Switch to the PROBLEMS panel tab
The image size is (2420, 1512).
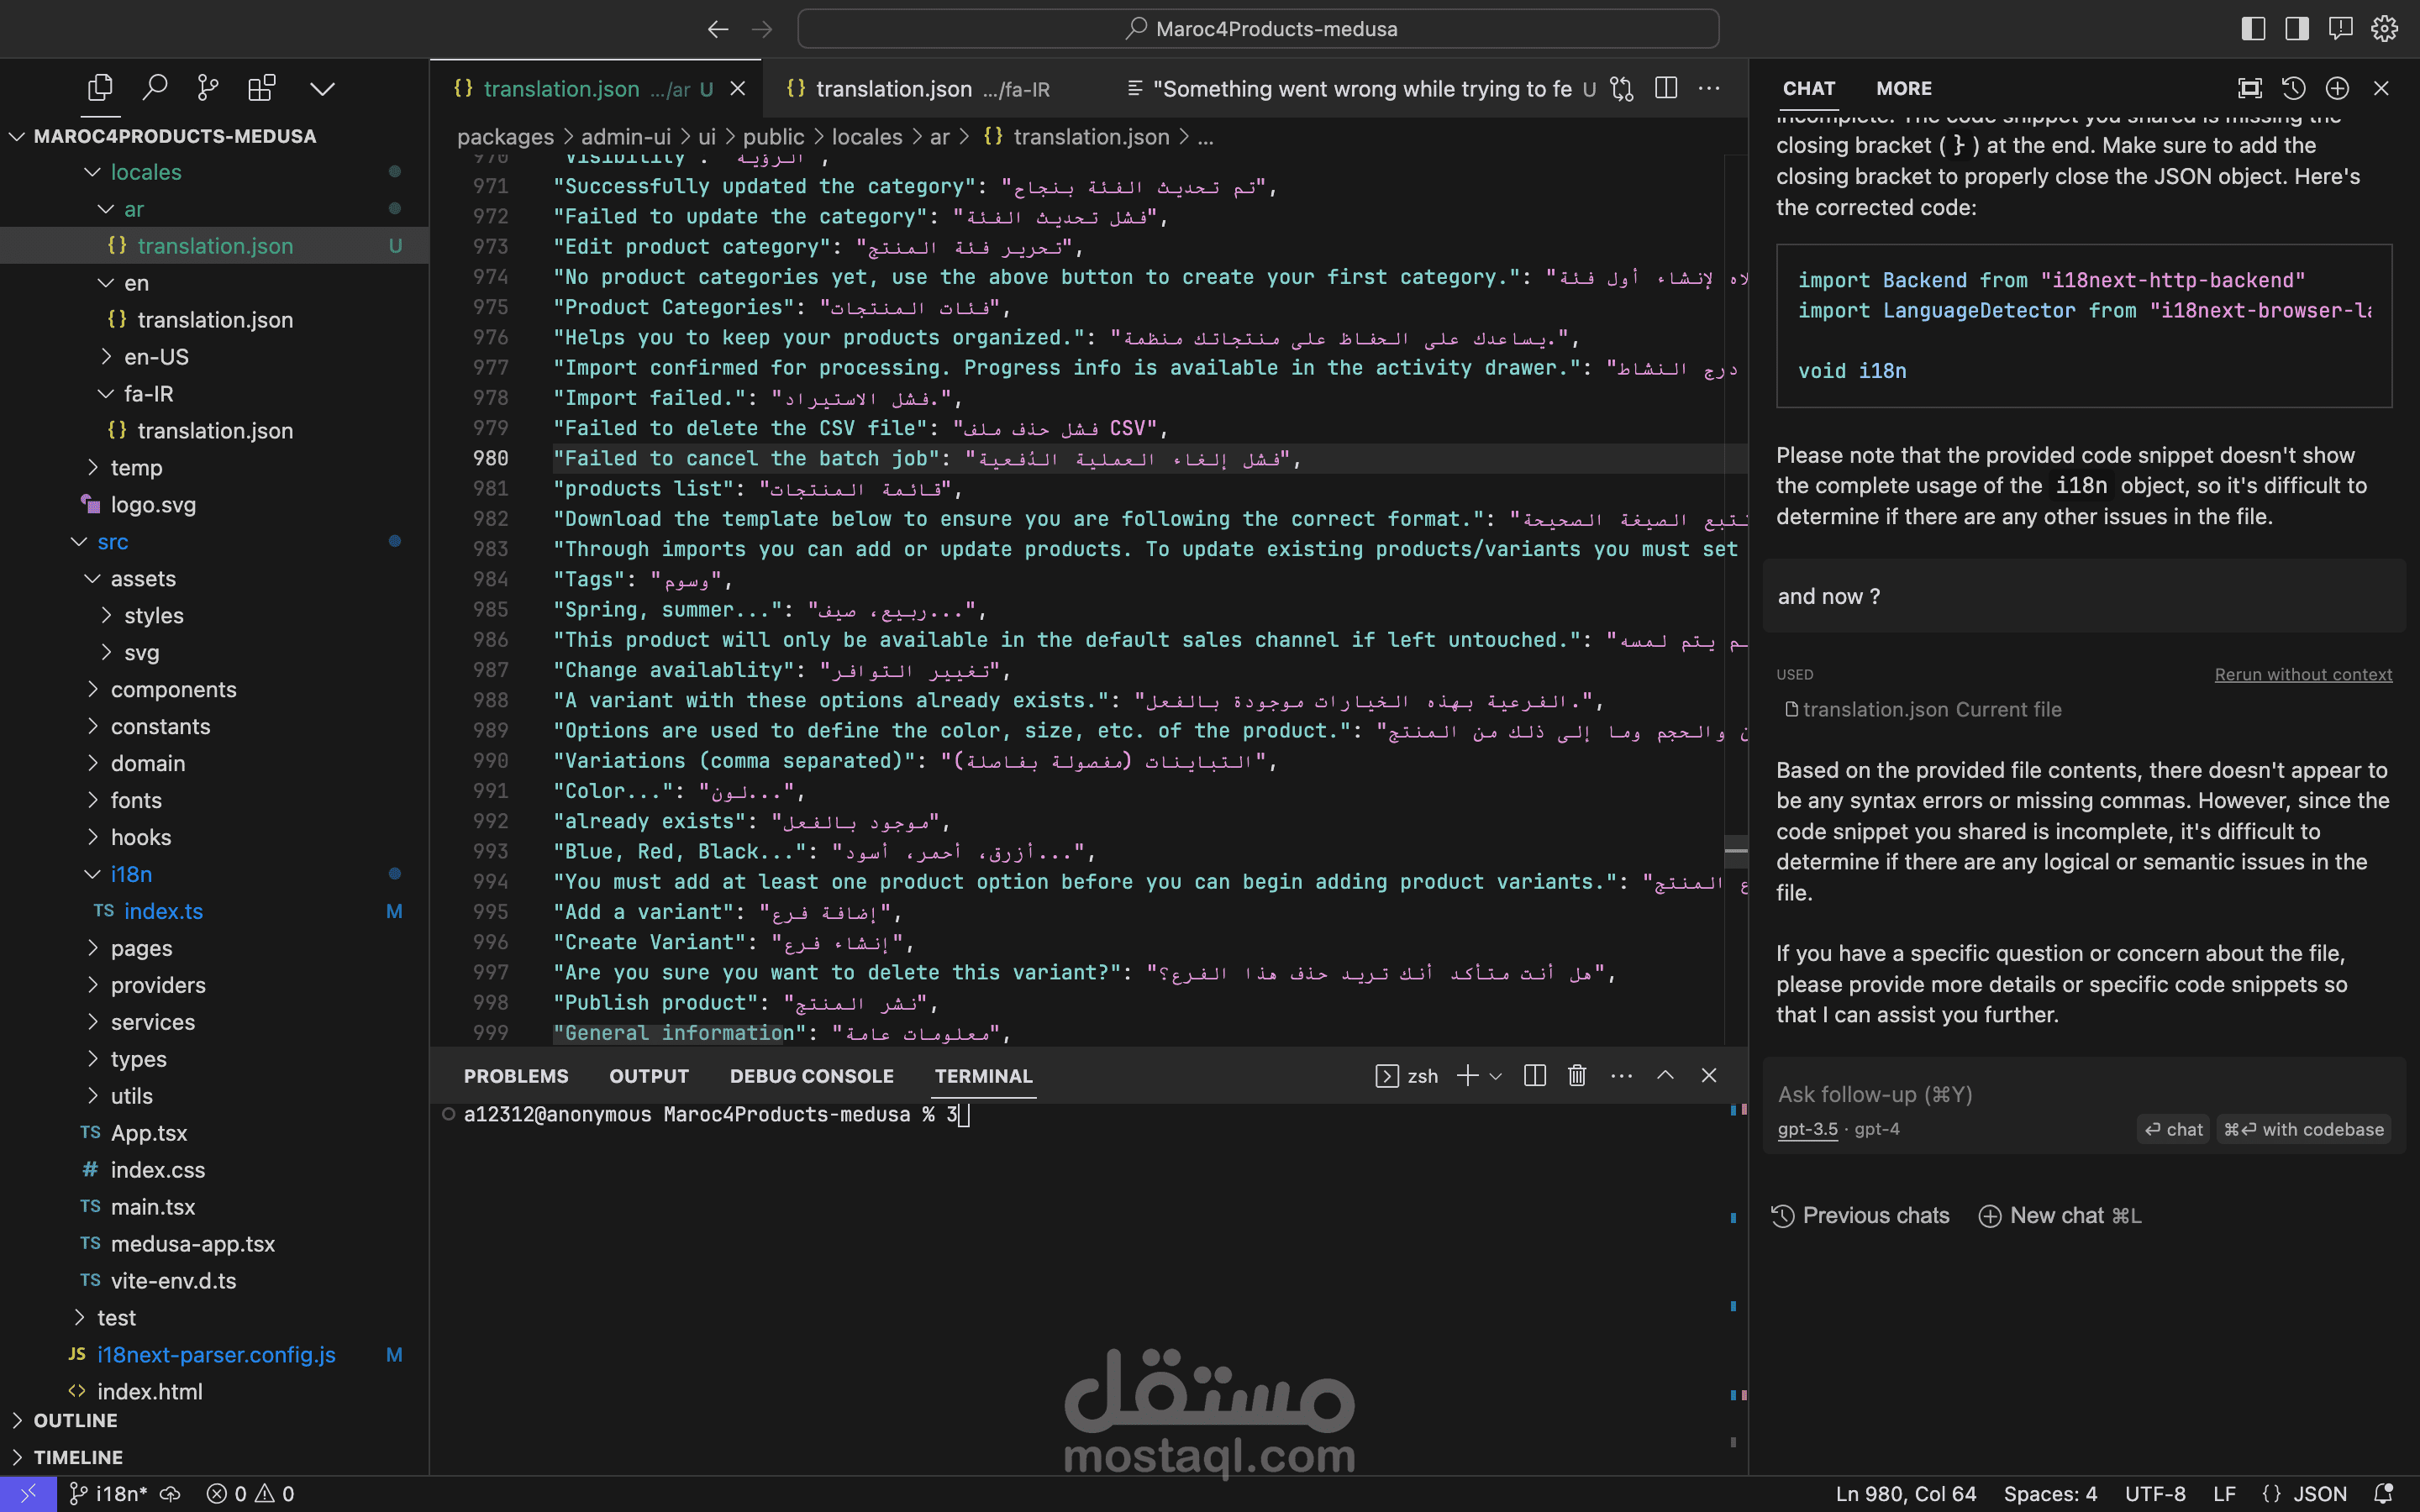point(516,1076)
